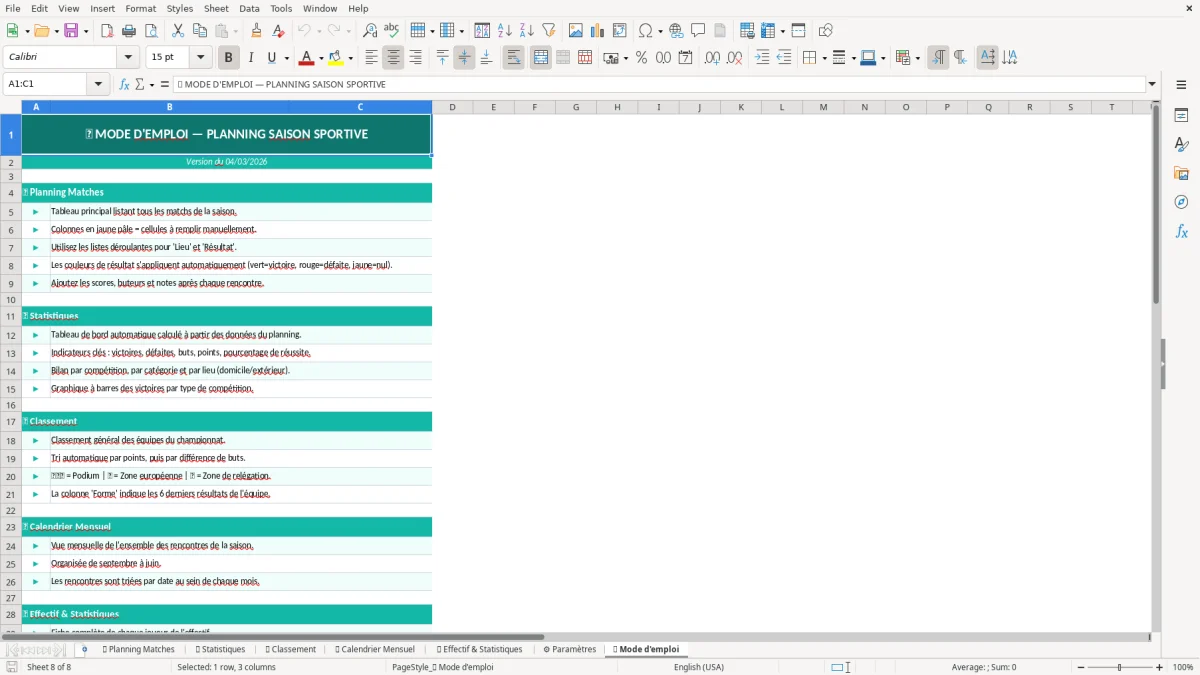Viewport: 1200px width, 675px height.
Task: Click in the formula input line
Action: (x=659, y=84)
